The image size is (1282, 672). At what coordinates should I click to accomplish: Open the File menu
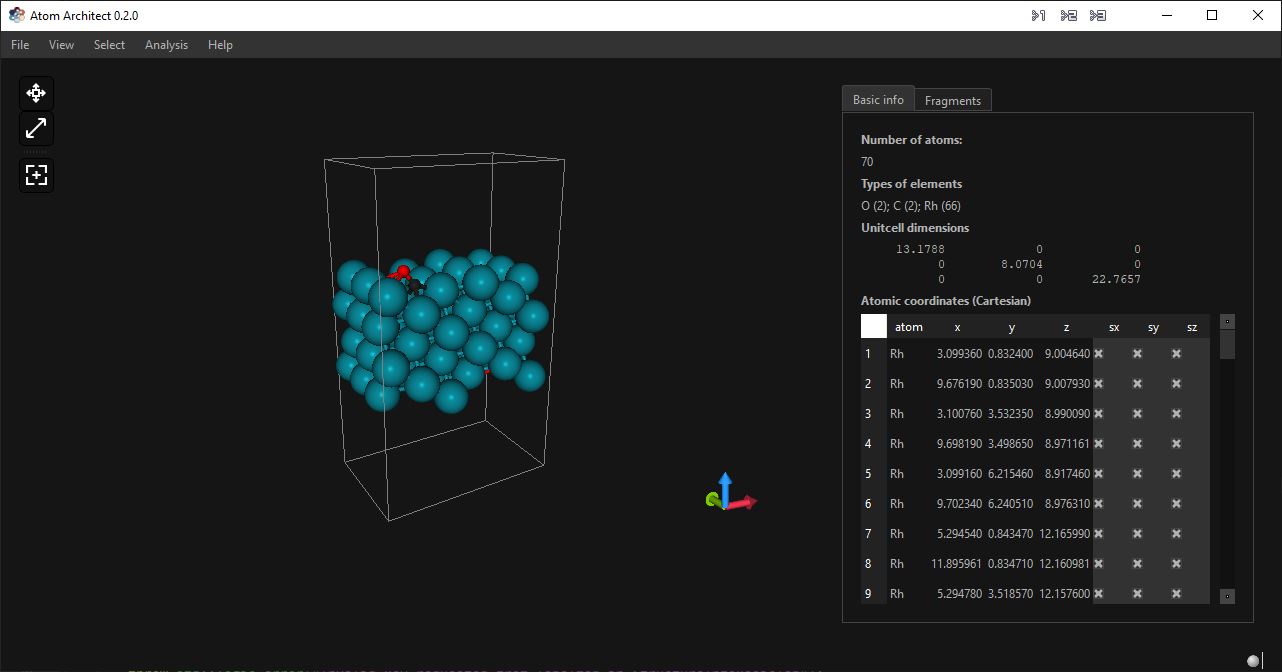click(x=19, y=45)
